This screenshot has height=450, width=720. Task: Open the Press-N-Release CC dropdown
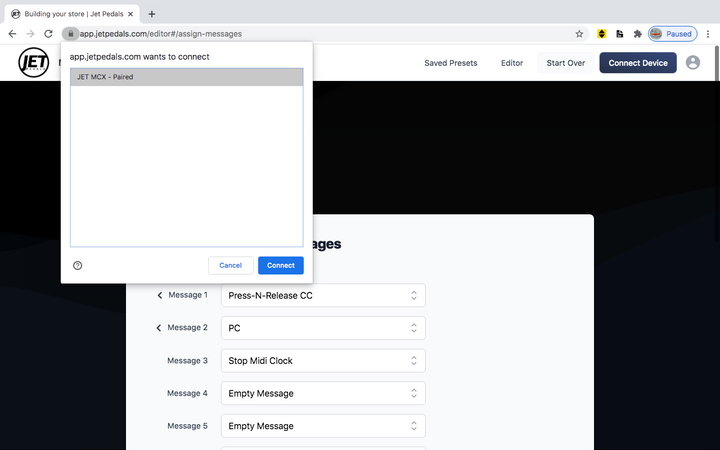[322, 295]
